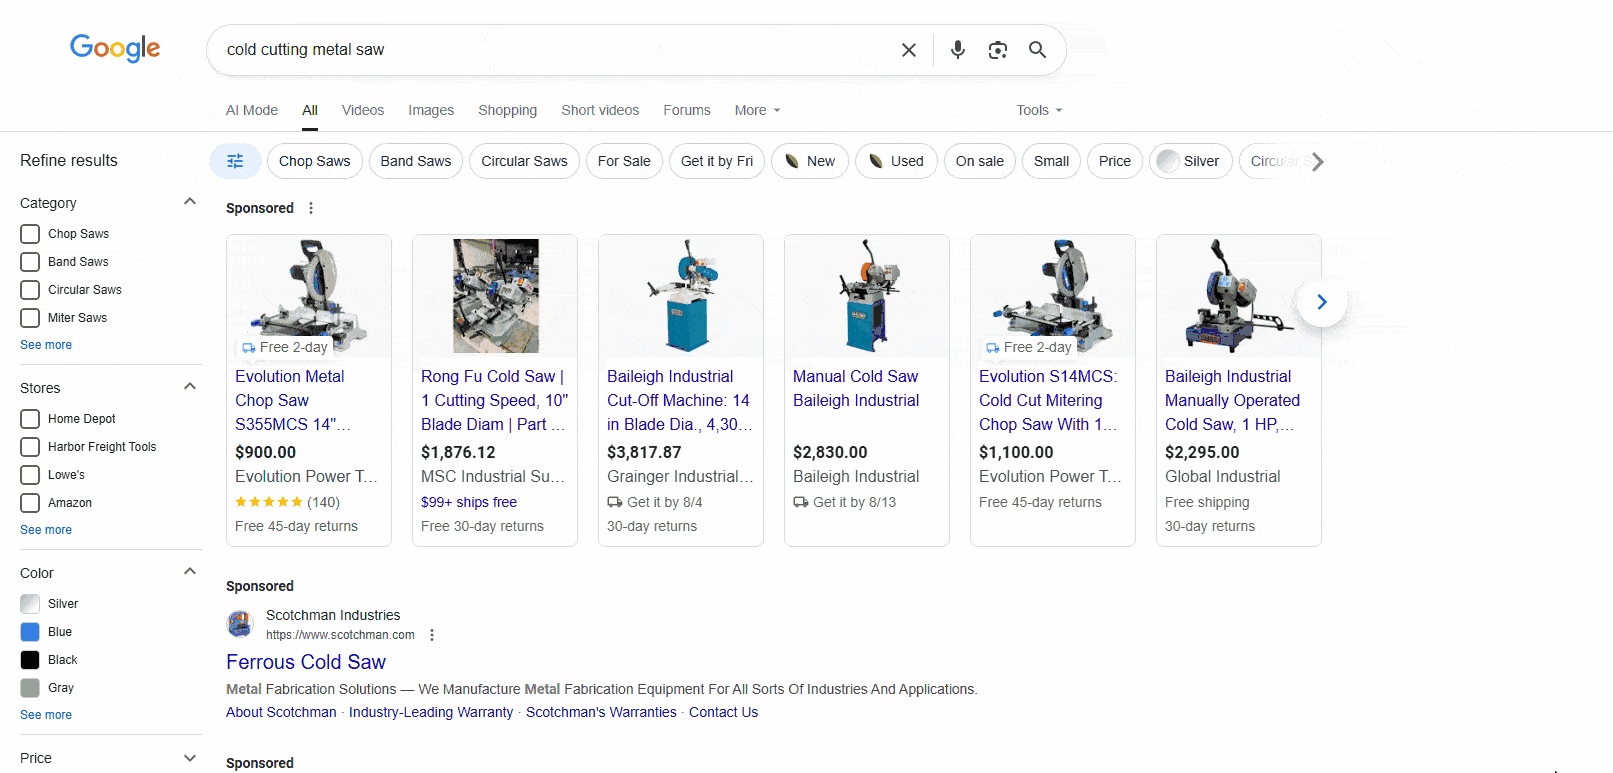Open the three-dot menu beside scotchman.com URL
Image resolution: width=1613 pixels, height=773 pixels.
pyautogui.click(x=432, y=635)
